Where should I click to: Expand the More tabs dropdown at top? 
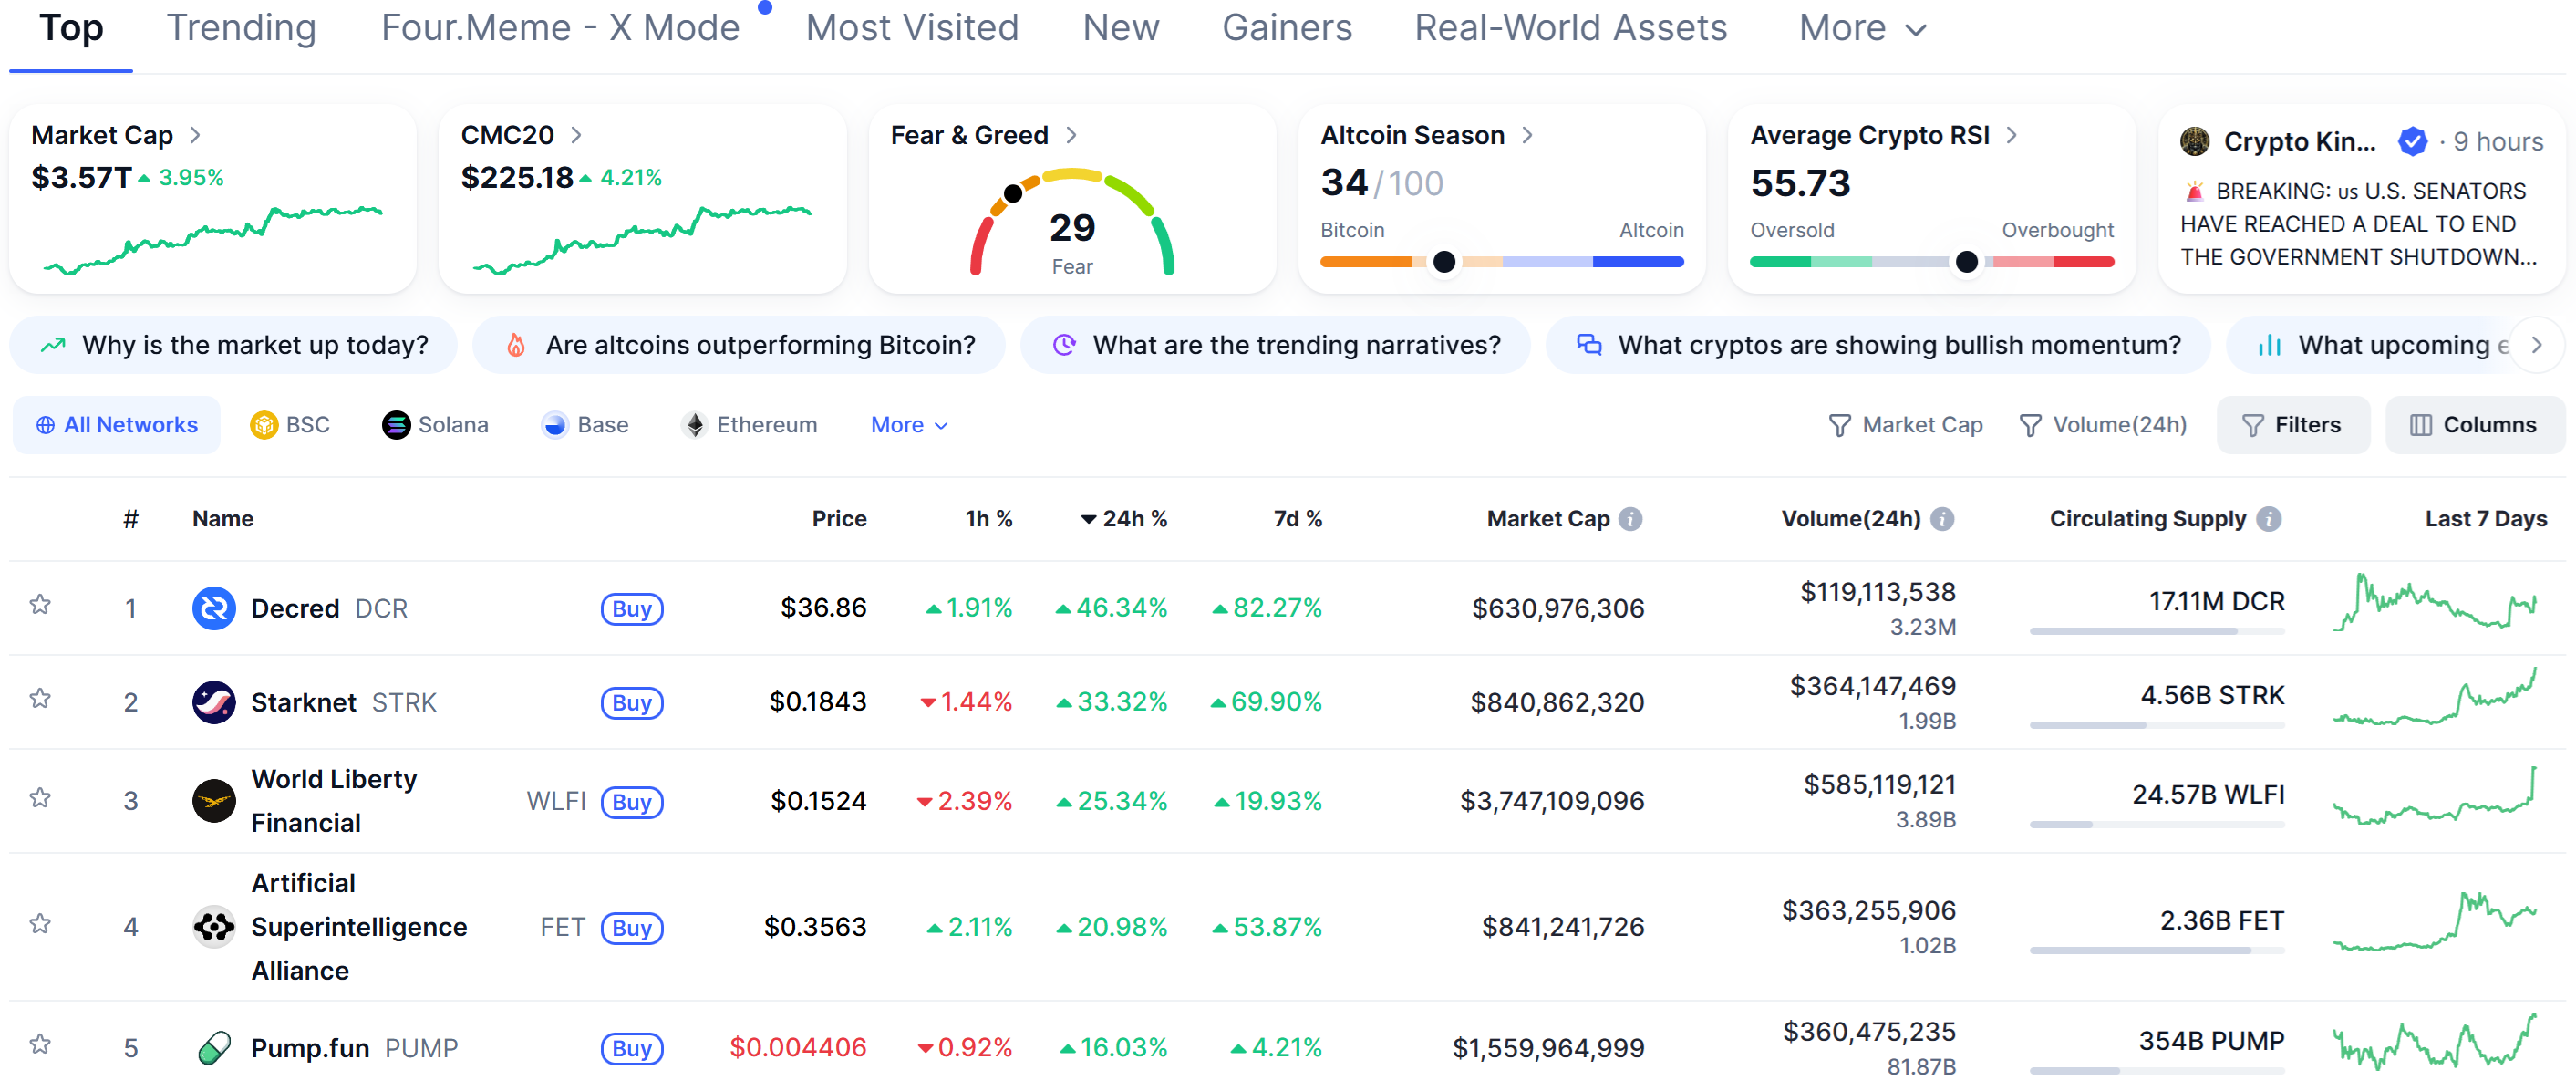pos(1861,28)
